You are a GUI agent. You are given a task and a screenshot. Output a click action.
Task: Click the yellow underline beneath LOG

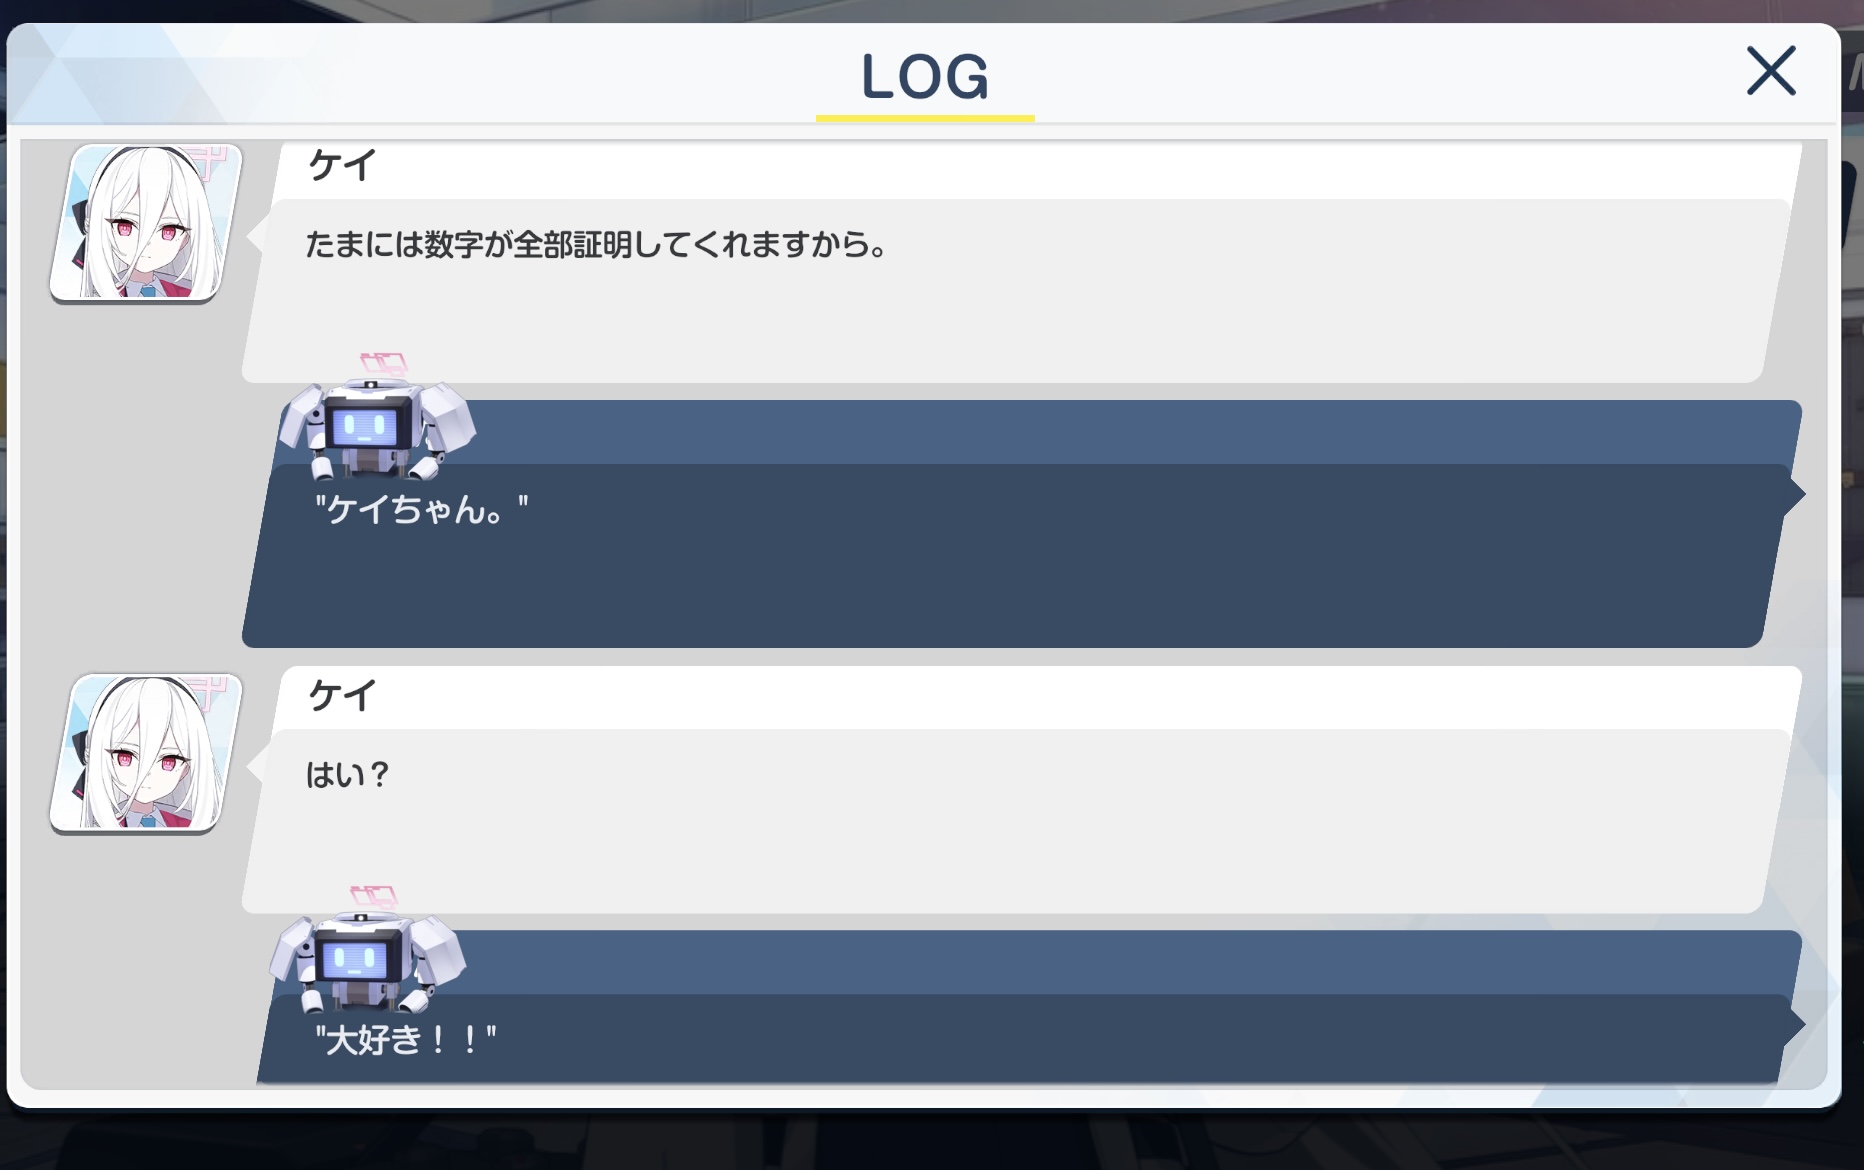pyautogui.click(x=925, y=118)
